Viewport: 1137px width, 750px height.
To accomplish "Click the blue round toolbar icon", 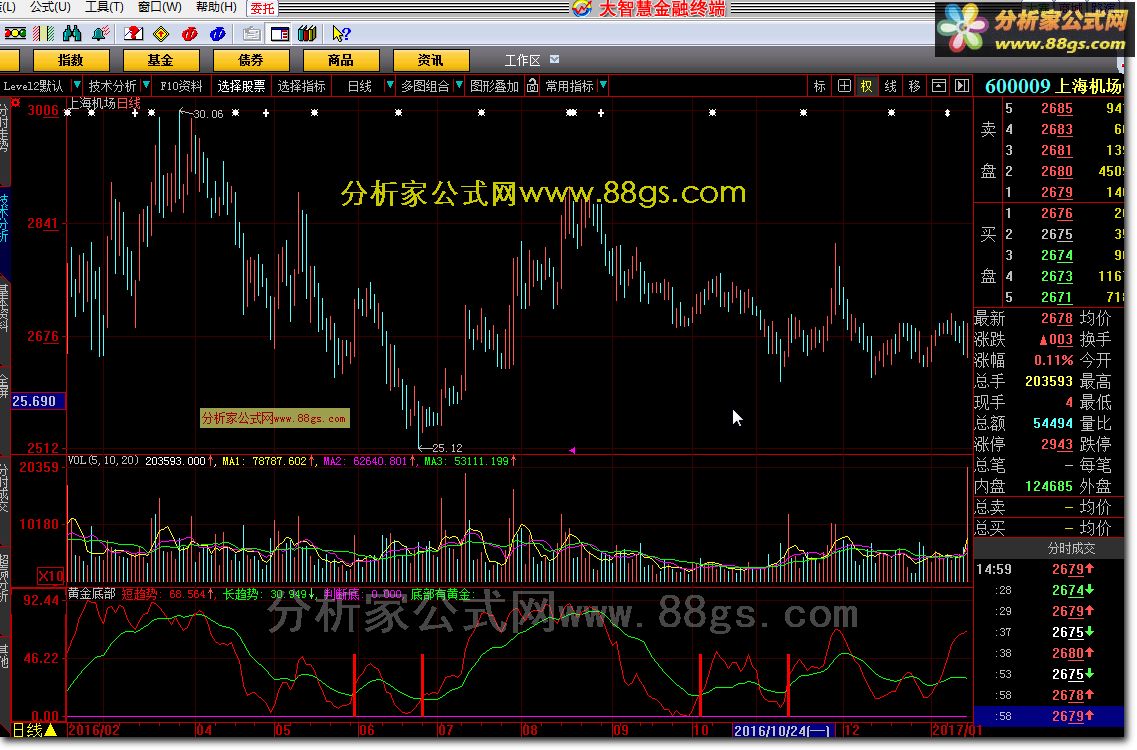I will tap(217, 33).
